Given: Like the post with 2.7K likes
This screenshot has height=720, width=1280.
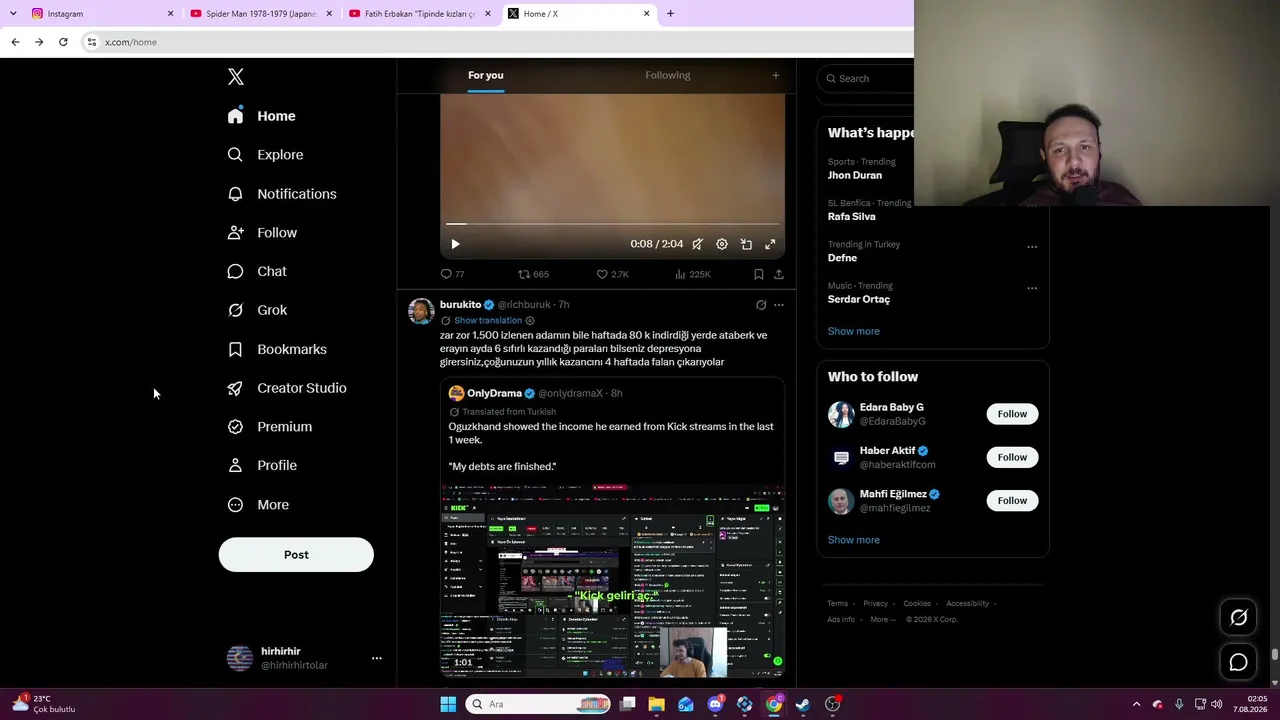Looking at the screenshot, I should click(612, 274).
